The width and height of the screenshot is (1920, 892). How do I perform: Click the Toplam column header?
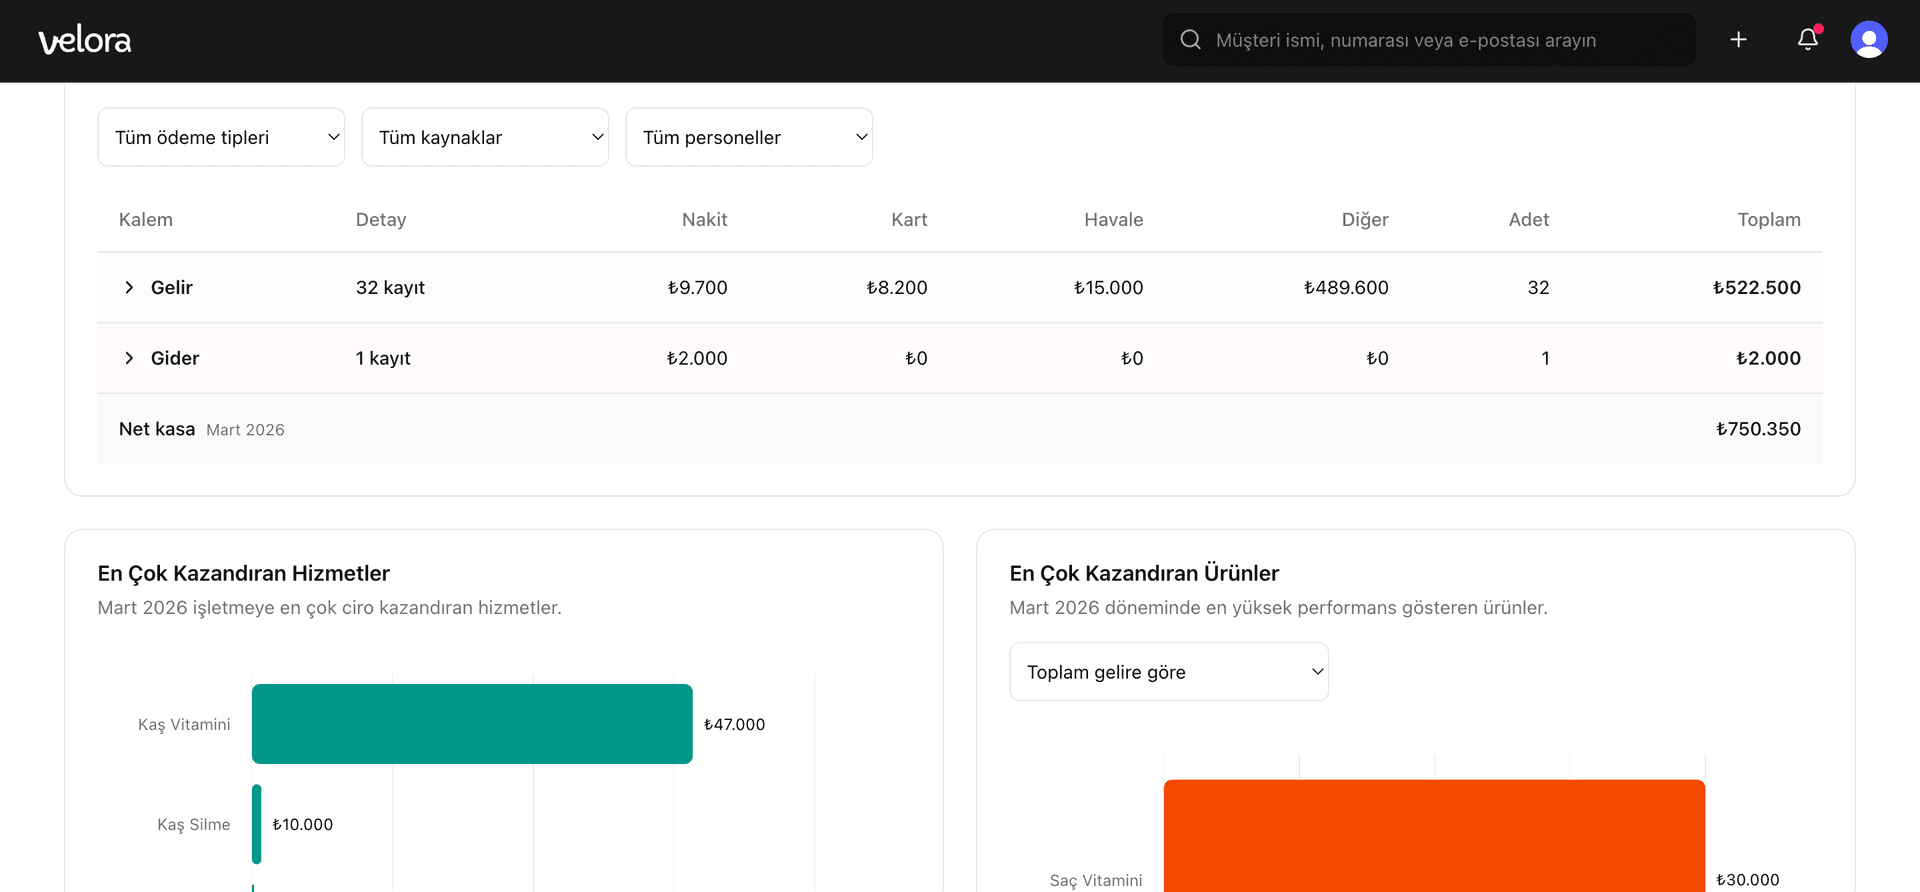pos(1768,220)
